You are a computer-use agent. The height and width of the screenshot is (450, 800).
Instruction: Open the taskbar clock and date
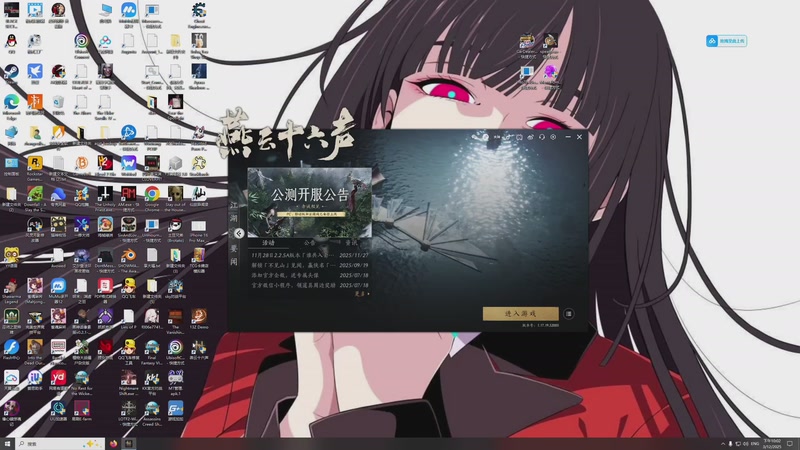click(x=772, y=444)
